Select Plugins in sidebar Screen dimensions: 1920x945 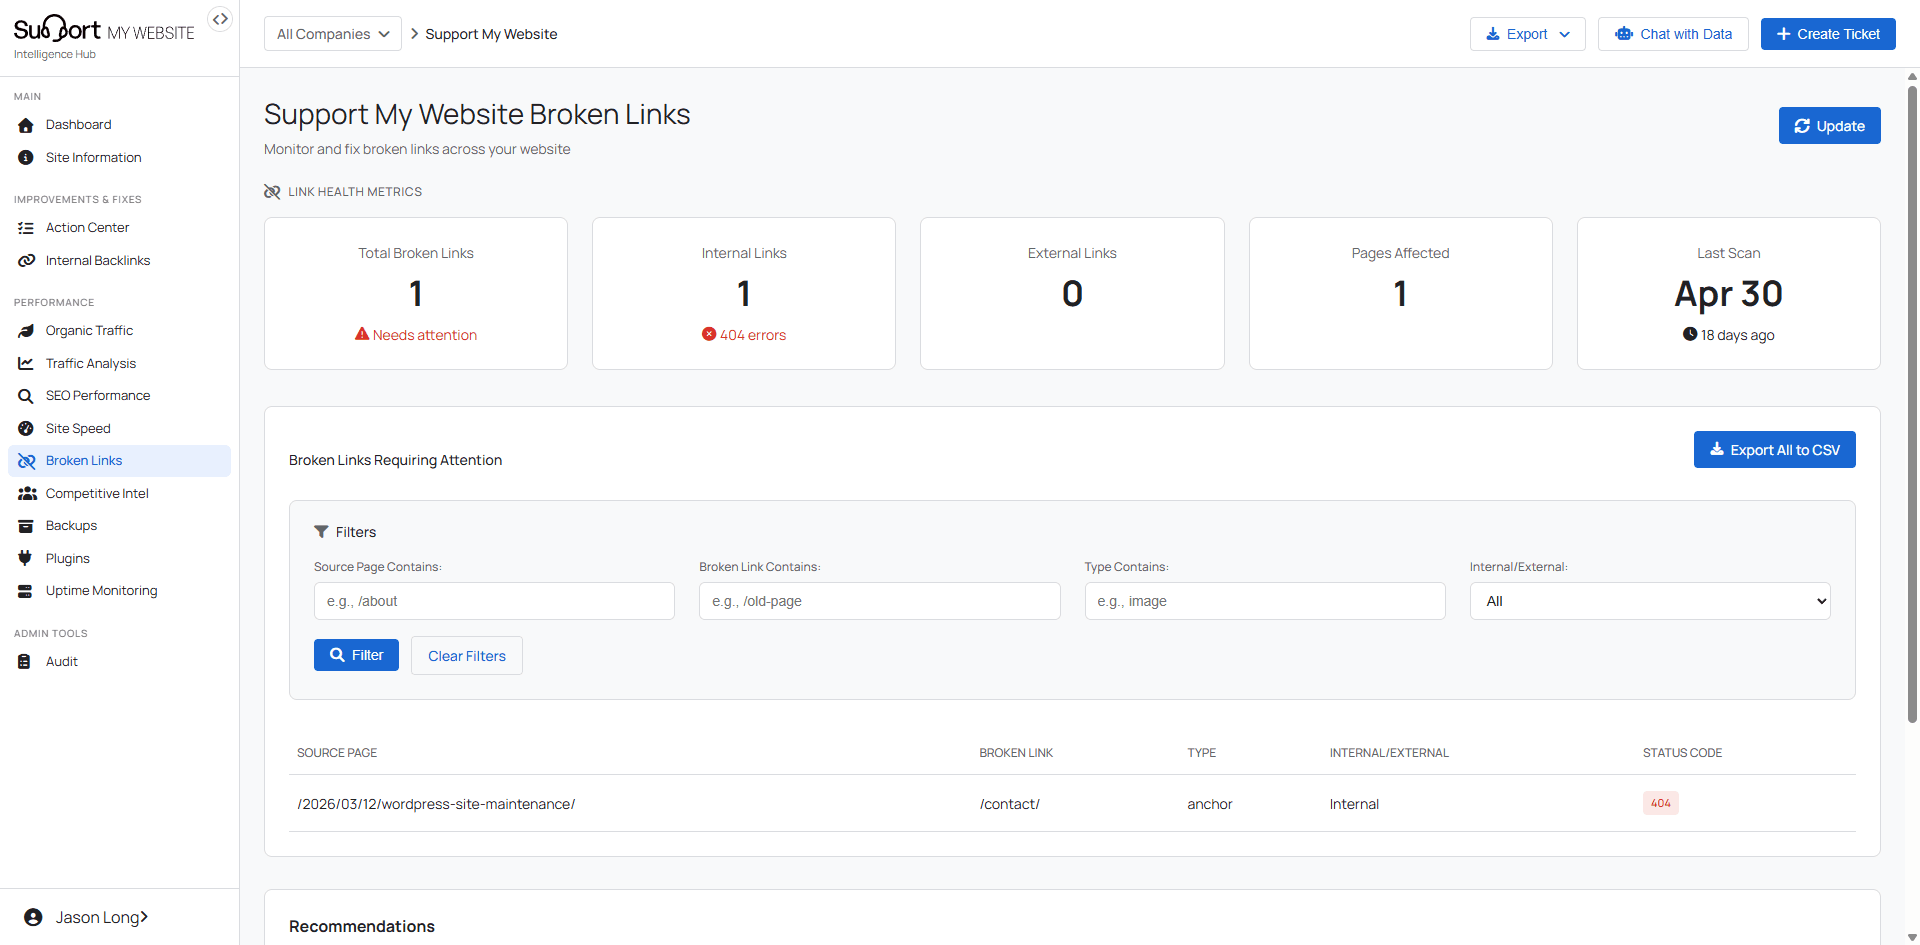[119, 559]
